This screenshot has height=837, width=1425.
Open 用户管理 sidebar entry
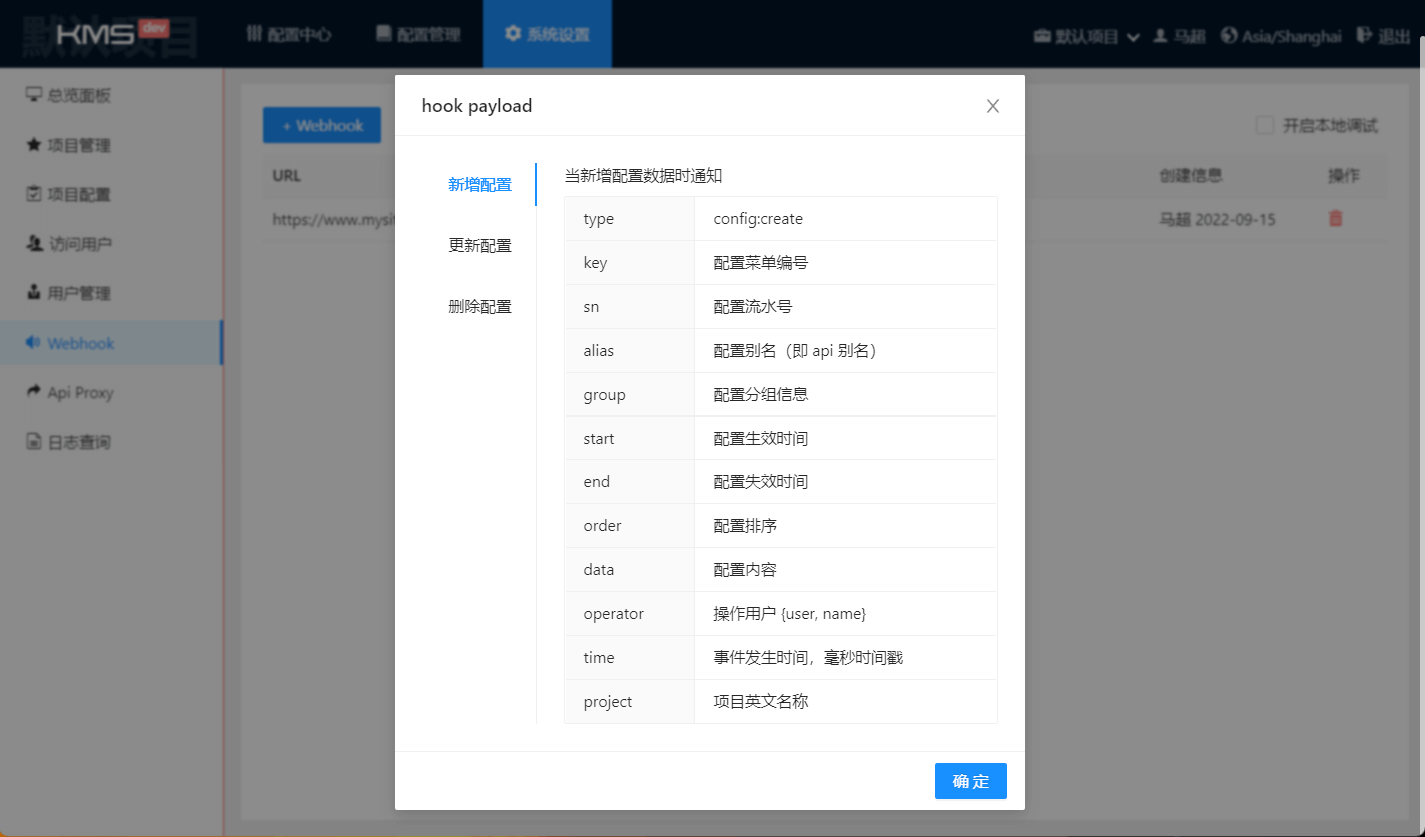(x=79, y=294)
